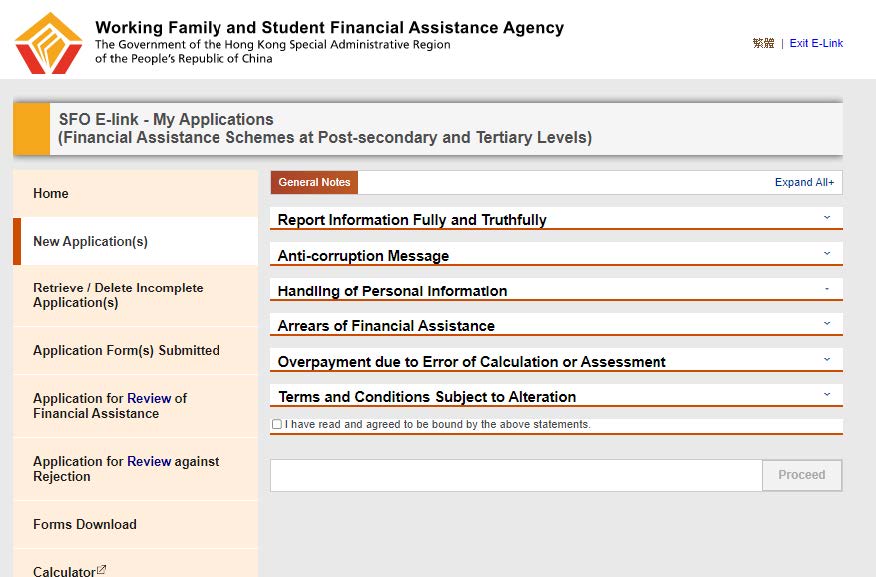Open Application for Review against Rejection

click(126, 469)
